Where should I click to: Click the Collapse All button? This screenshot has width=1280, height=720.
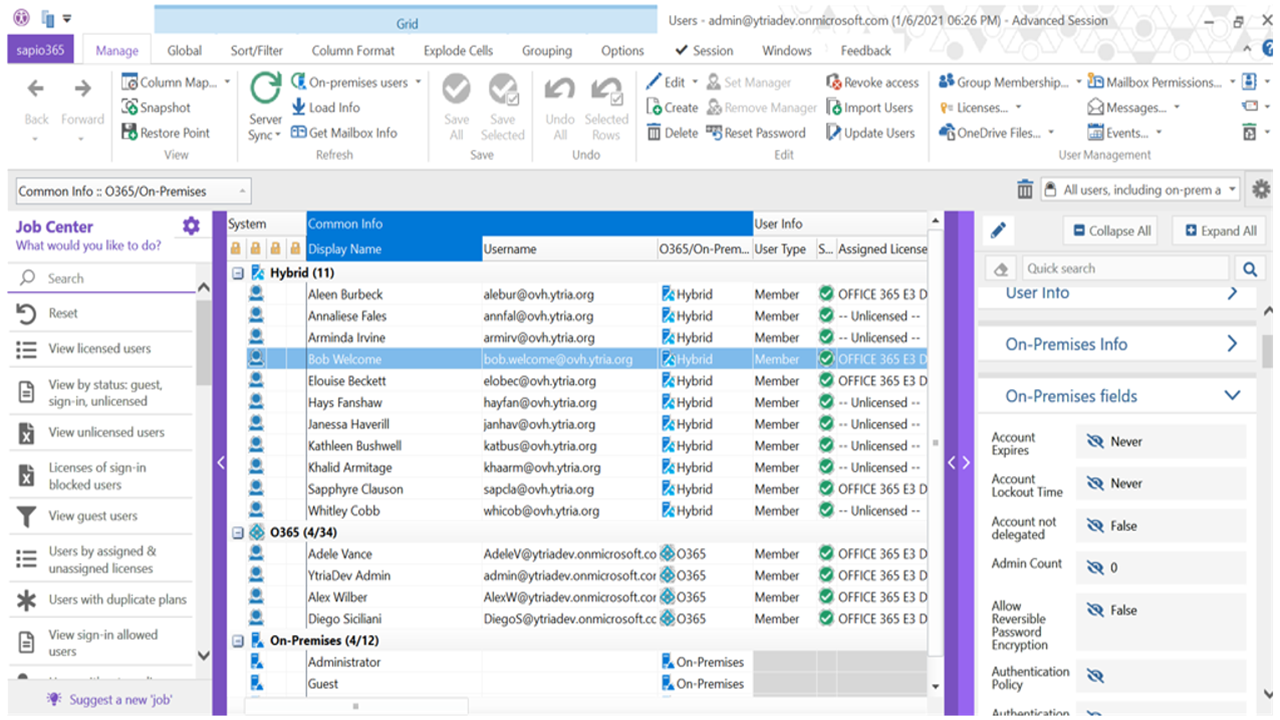[1109, 231]
